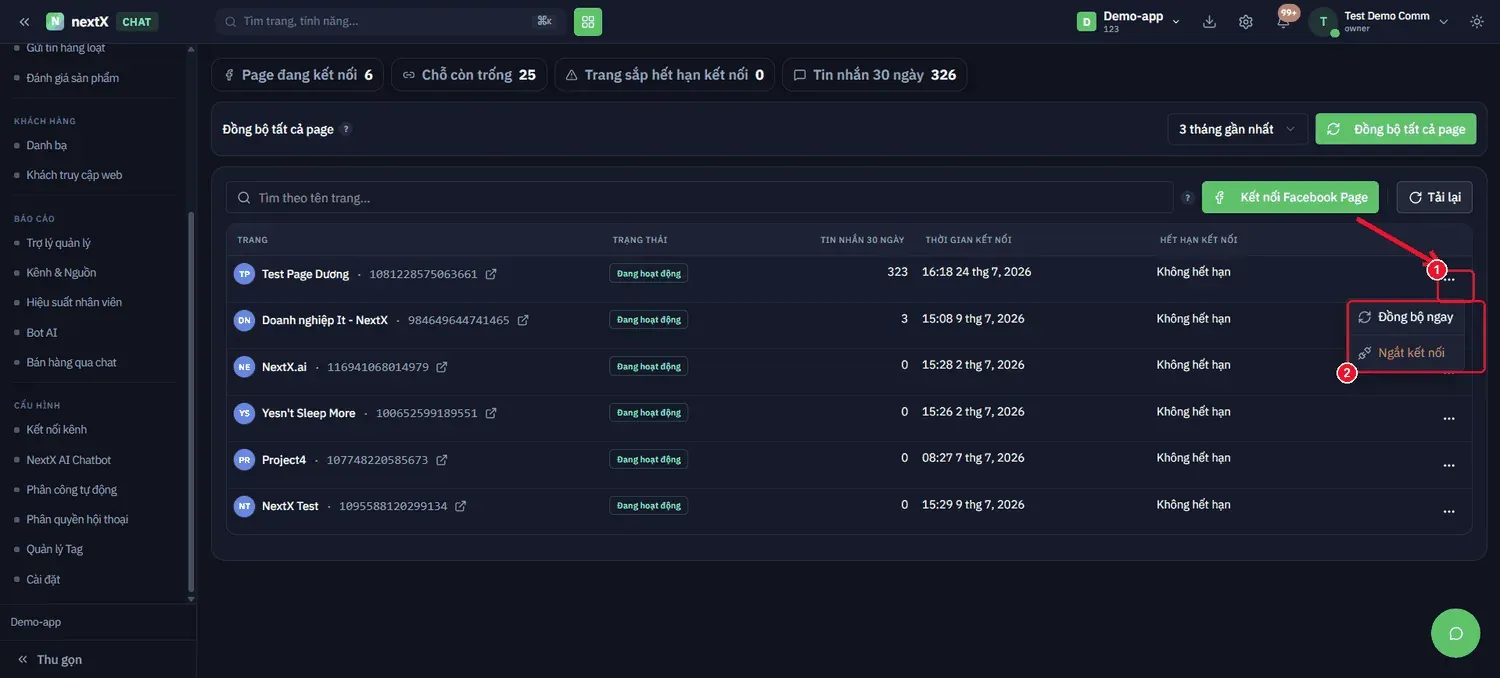The height and width of the screenshot is (678, 1500).
Task: Open the green apps grid icon
Action: coord(588,21)
